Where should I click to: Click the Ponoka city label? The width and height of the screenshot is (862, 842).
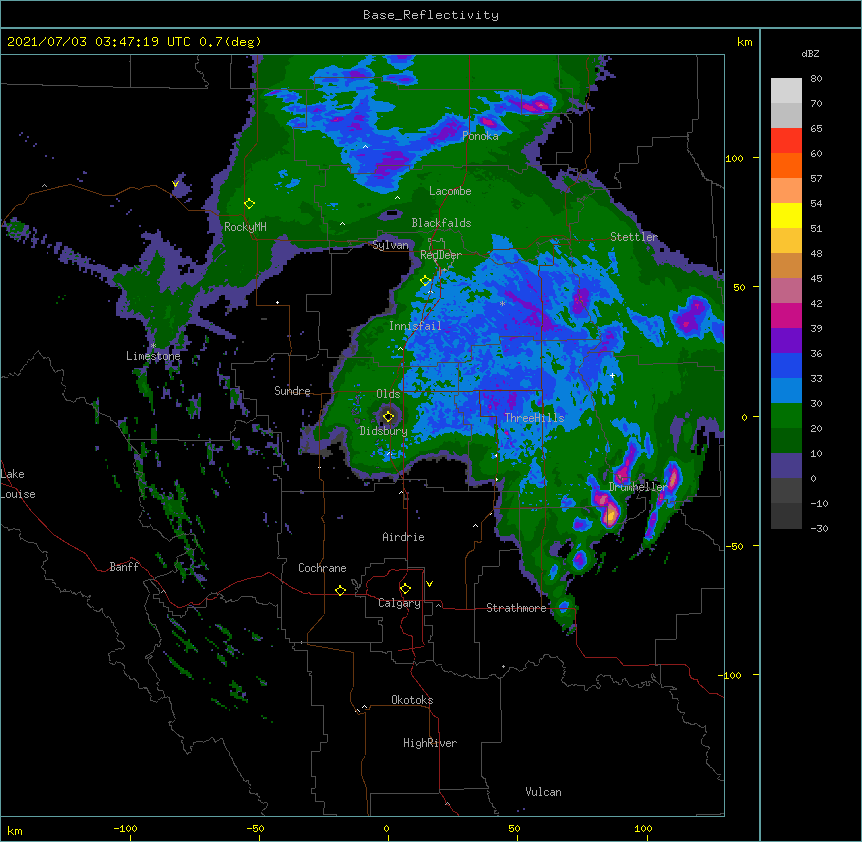pos(480,136)
